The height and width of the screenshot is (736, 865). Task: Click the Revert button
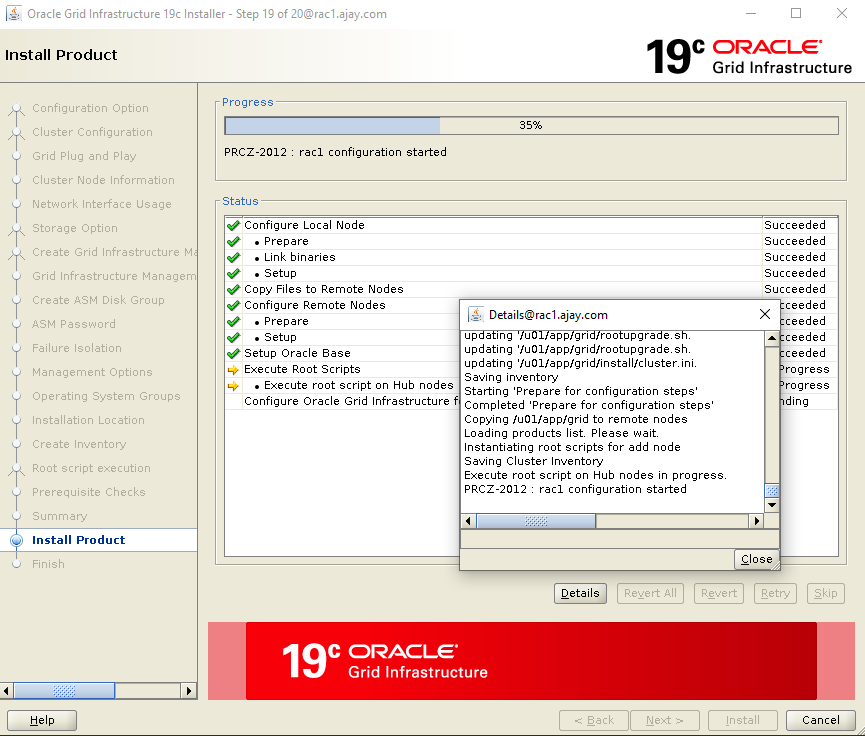pos(719,593)
